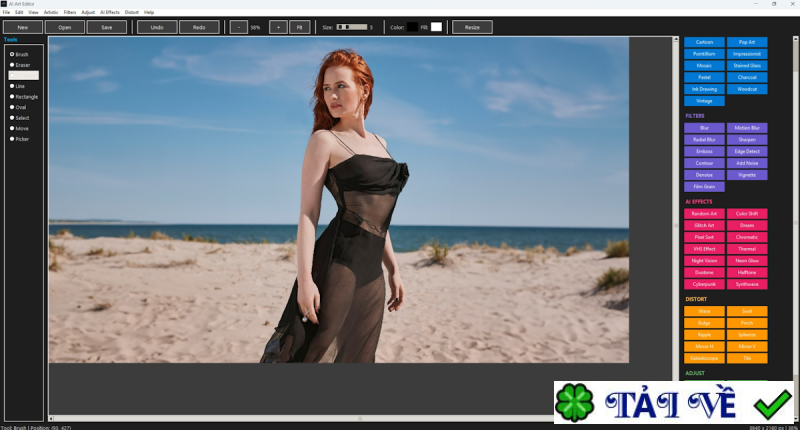Apply the Vignette filter

(x=747, y=174)
